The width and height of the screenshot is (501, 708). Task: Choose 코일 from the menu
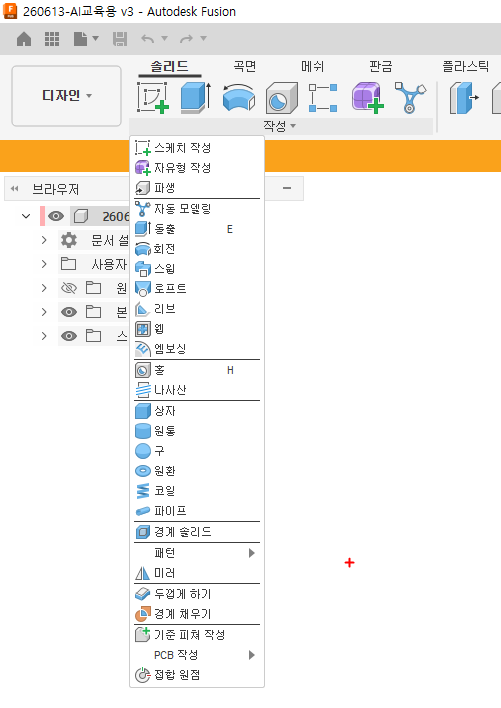[x=197, y=491]
